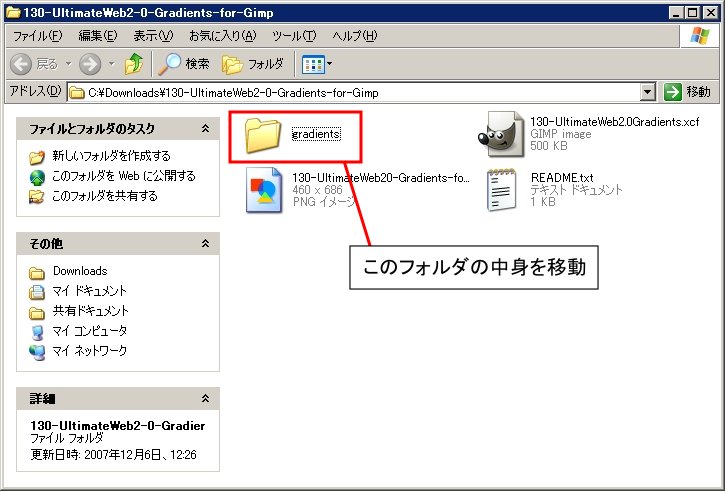Open the お気に入り(A) menu
Screen dimensions: 725x491
[x=222, y=36]
